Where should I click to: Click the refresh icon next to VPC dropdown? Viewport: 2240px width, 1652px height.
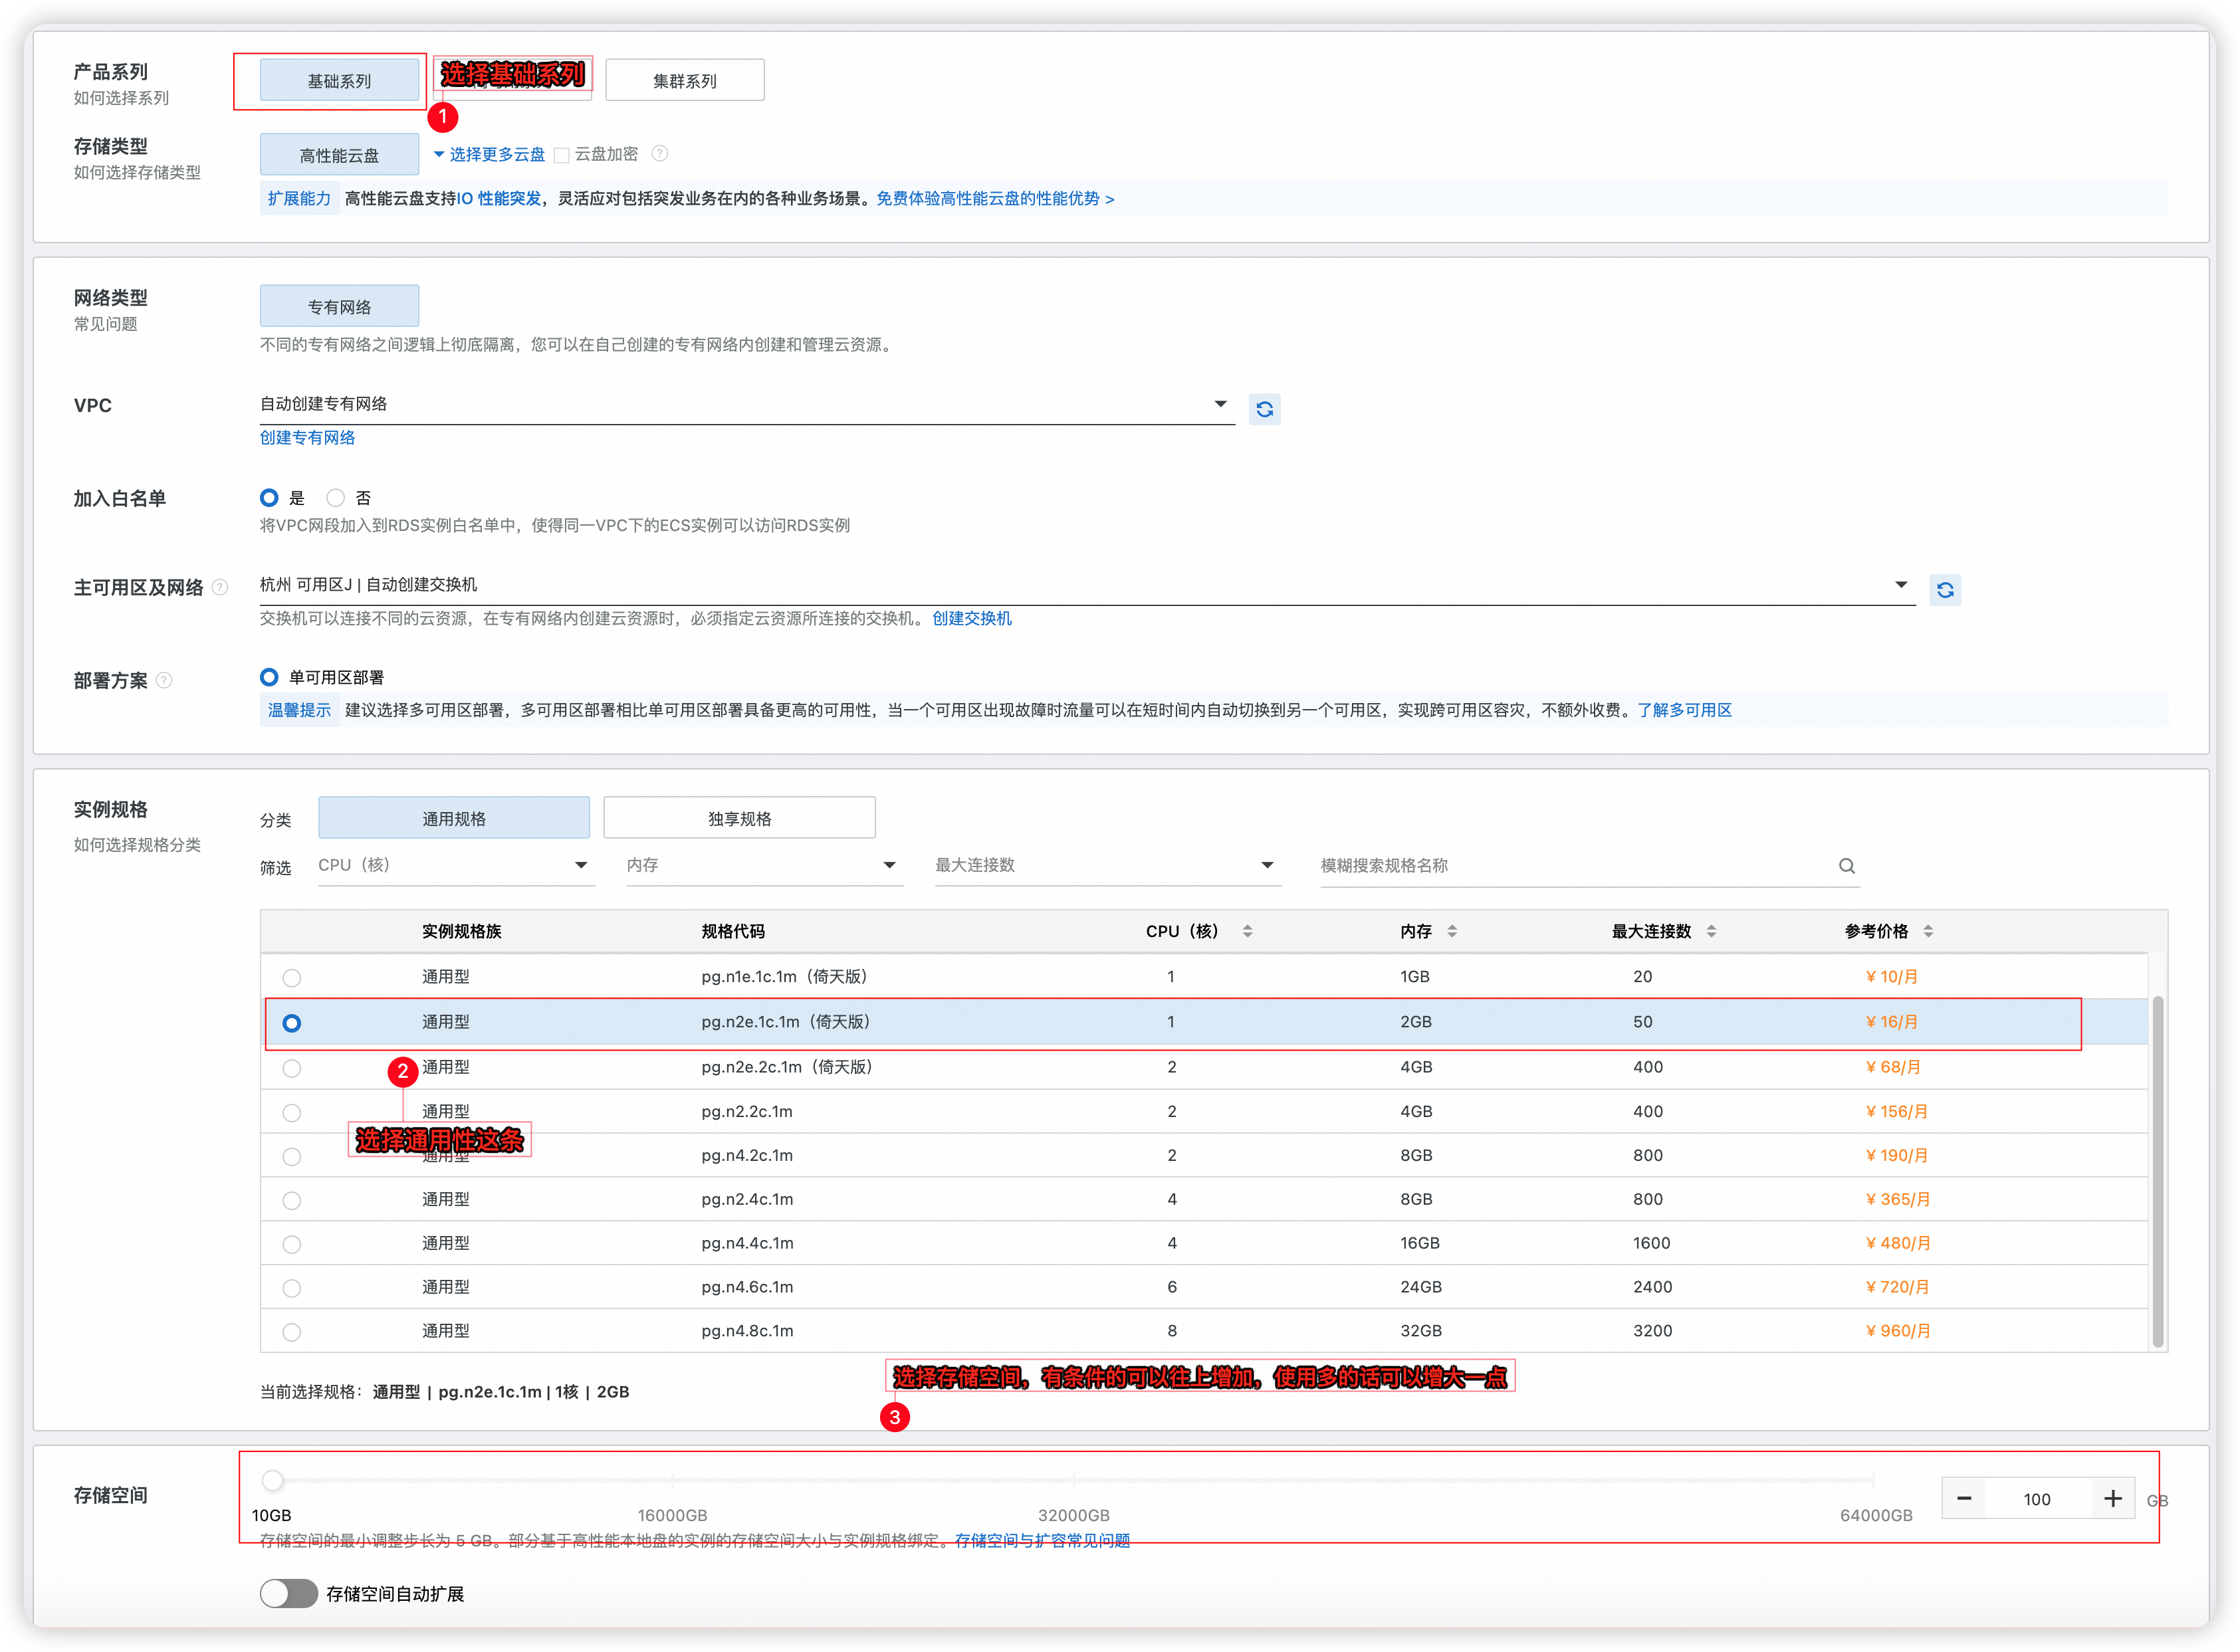click(x=1264, y=409)
